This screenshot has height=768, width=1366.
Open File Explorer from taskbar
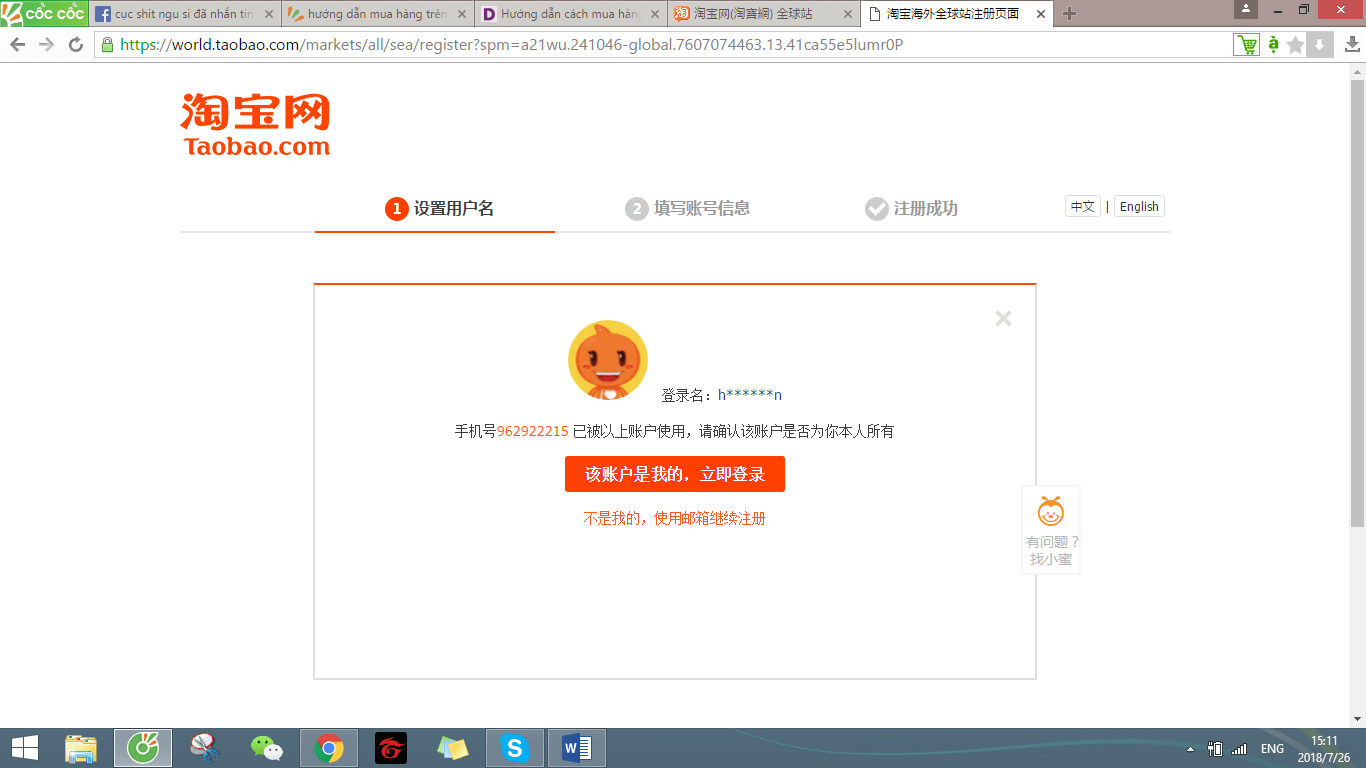point(81,748)
